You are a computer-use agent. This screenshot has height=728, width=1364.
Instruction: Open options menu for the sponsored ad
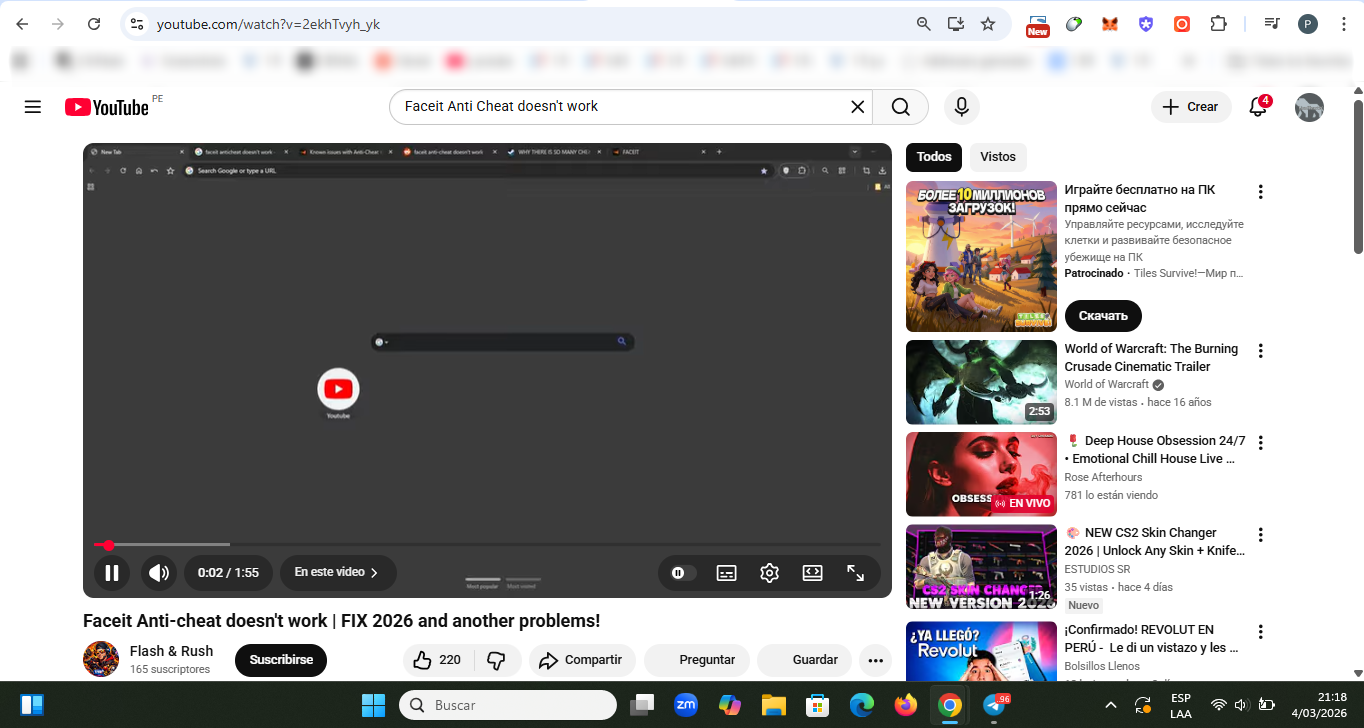1261,192
